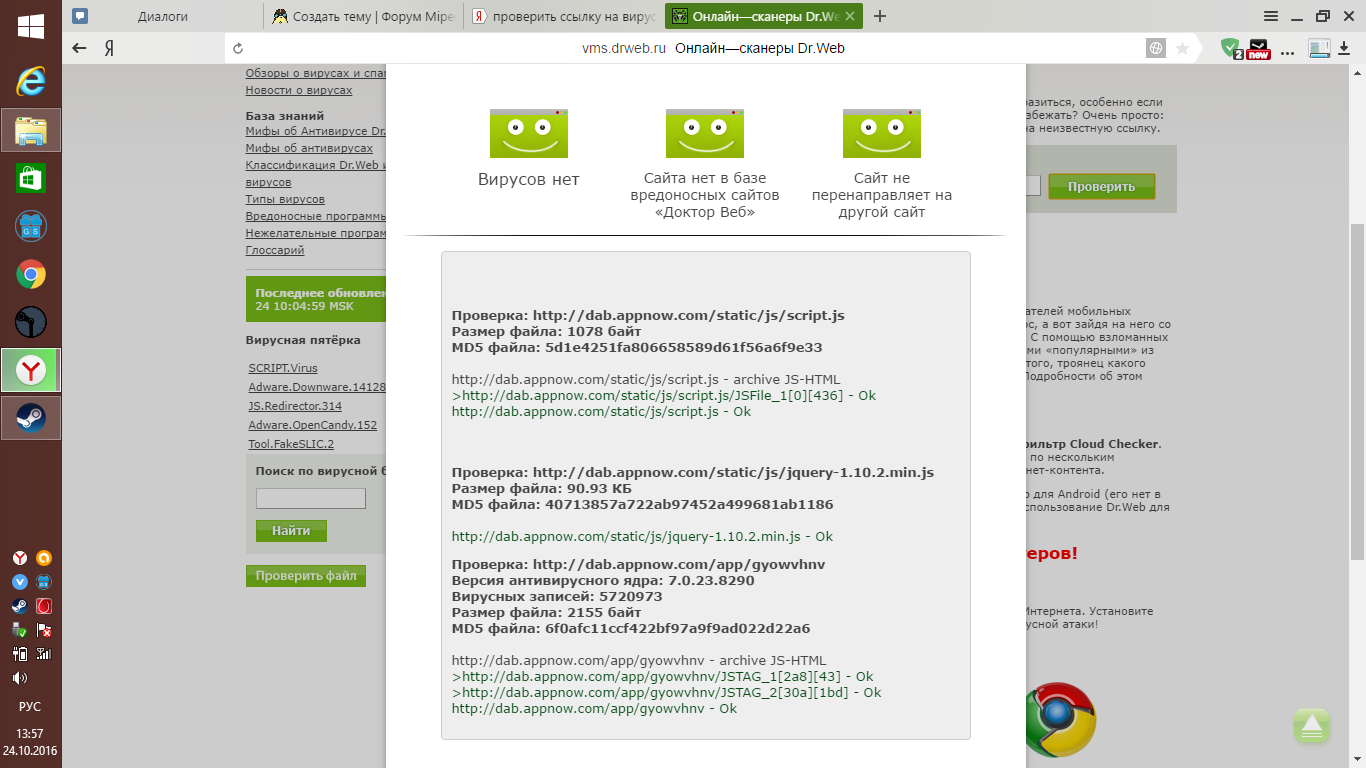Image resolution: width=1366 pixels, height=768 pixels.
Task: Open File Explorer from the taskbar
Action: tap(30, 130)
